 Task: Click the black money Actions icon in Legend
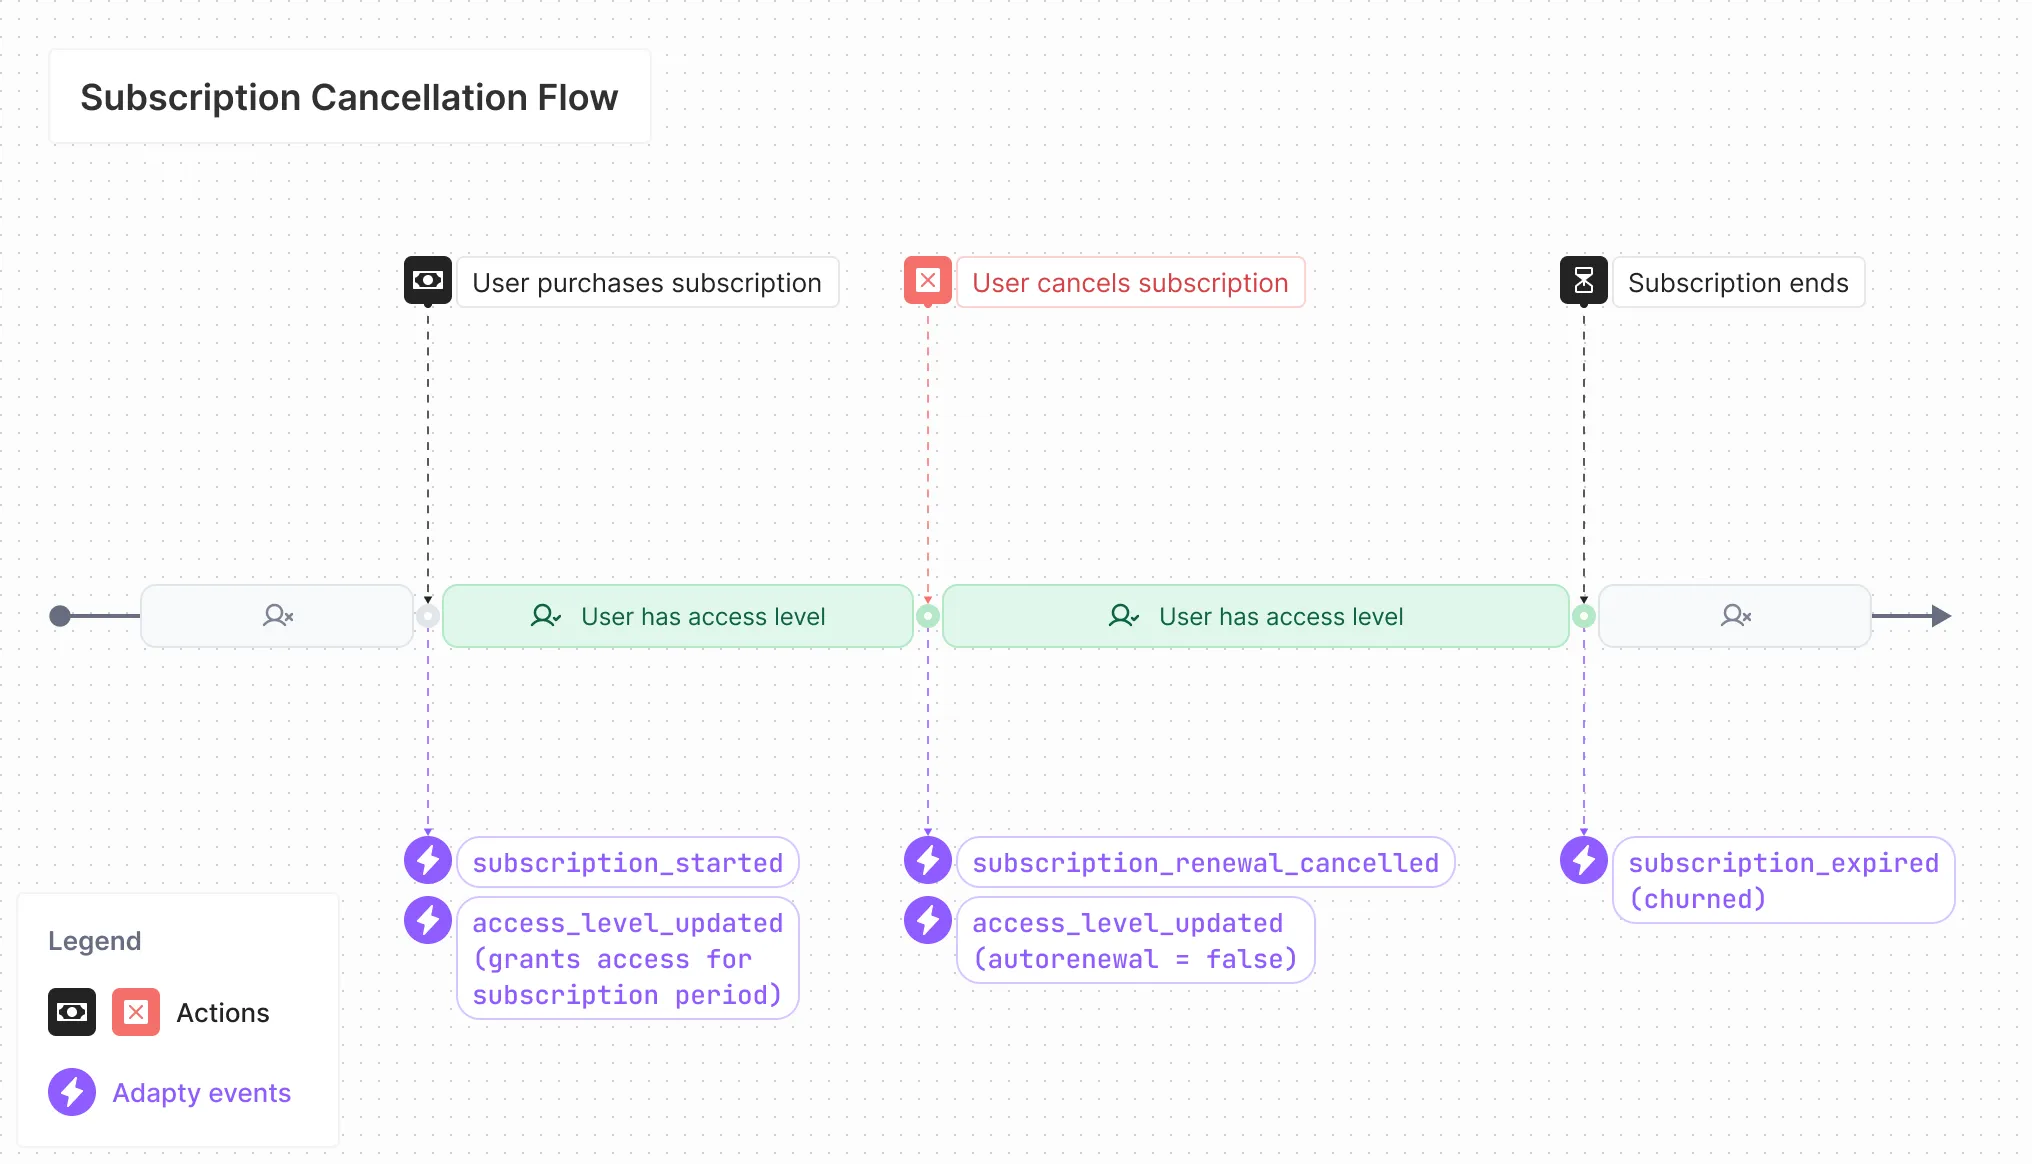coord(72,1012)
